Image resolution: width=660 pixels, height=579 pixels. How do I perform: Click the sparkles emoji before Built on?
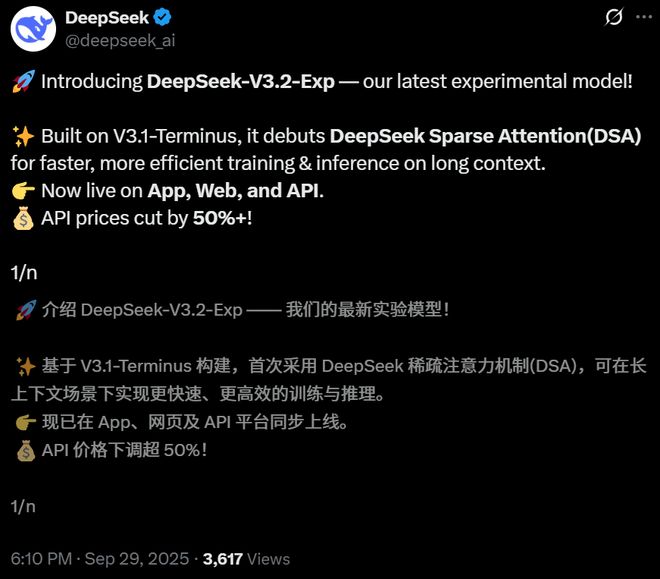click(23, 136)
